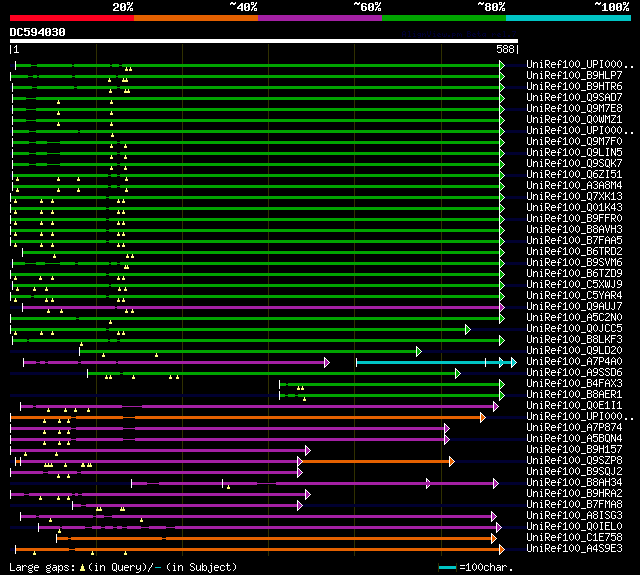The height and width of the screenshot is (575, 640).
Task: Select the UniRef100_B8LKF3 label
Action: pyautogui.click(x=574, y=340)
